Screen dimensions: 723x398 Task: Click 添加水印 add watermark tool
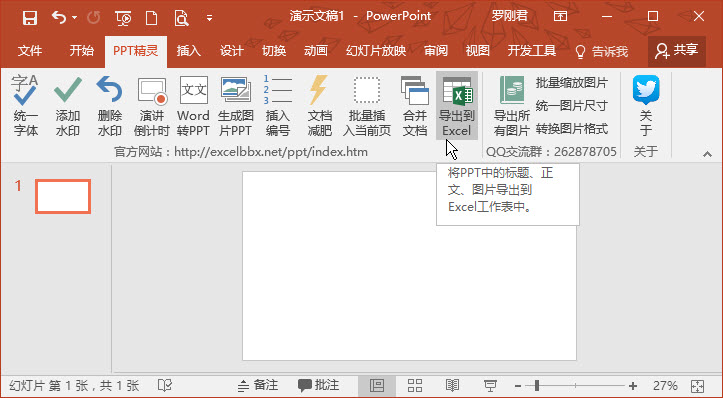tap(67, 106)
